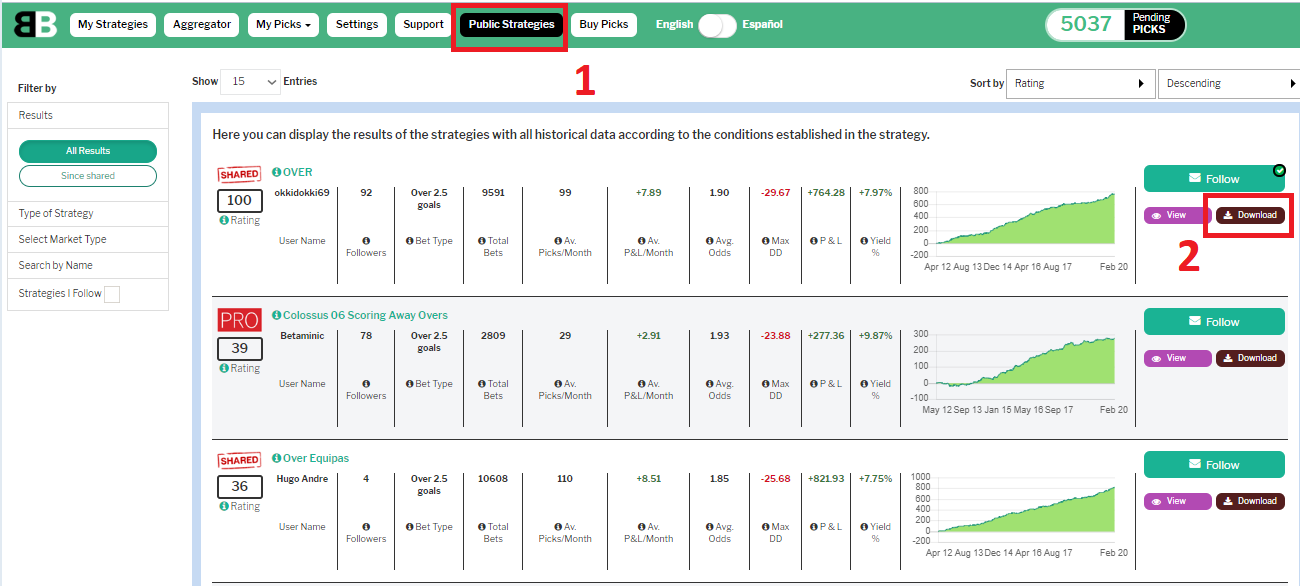Click the info icon beside Over Equipas
This screenshot has height=586, width=1300.
click(277, 458)
